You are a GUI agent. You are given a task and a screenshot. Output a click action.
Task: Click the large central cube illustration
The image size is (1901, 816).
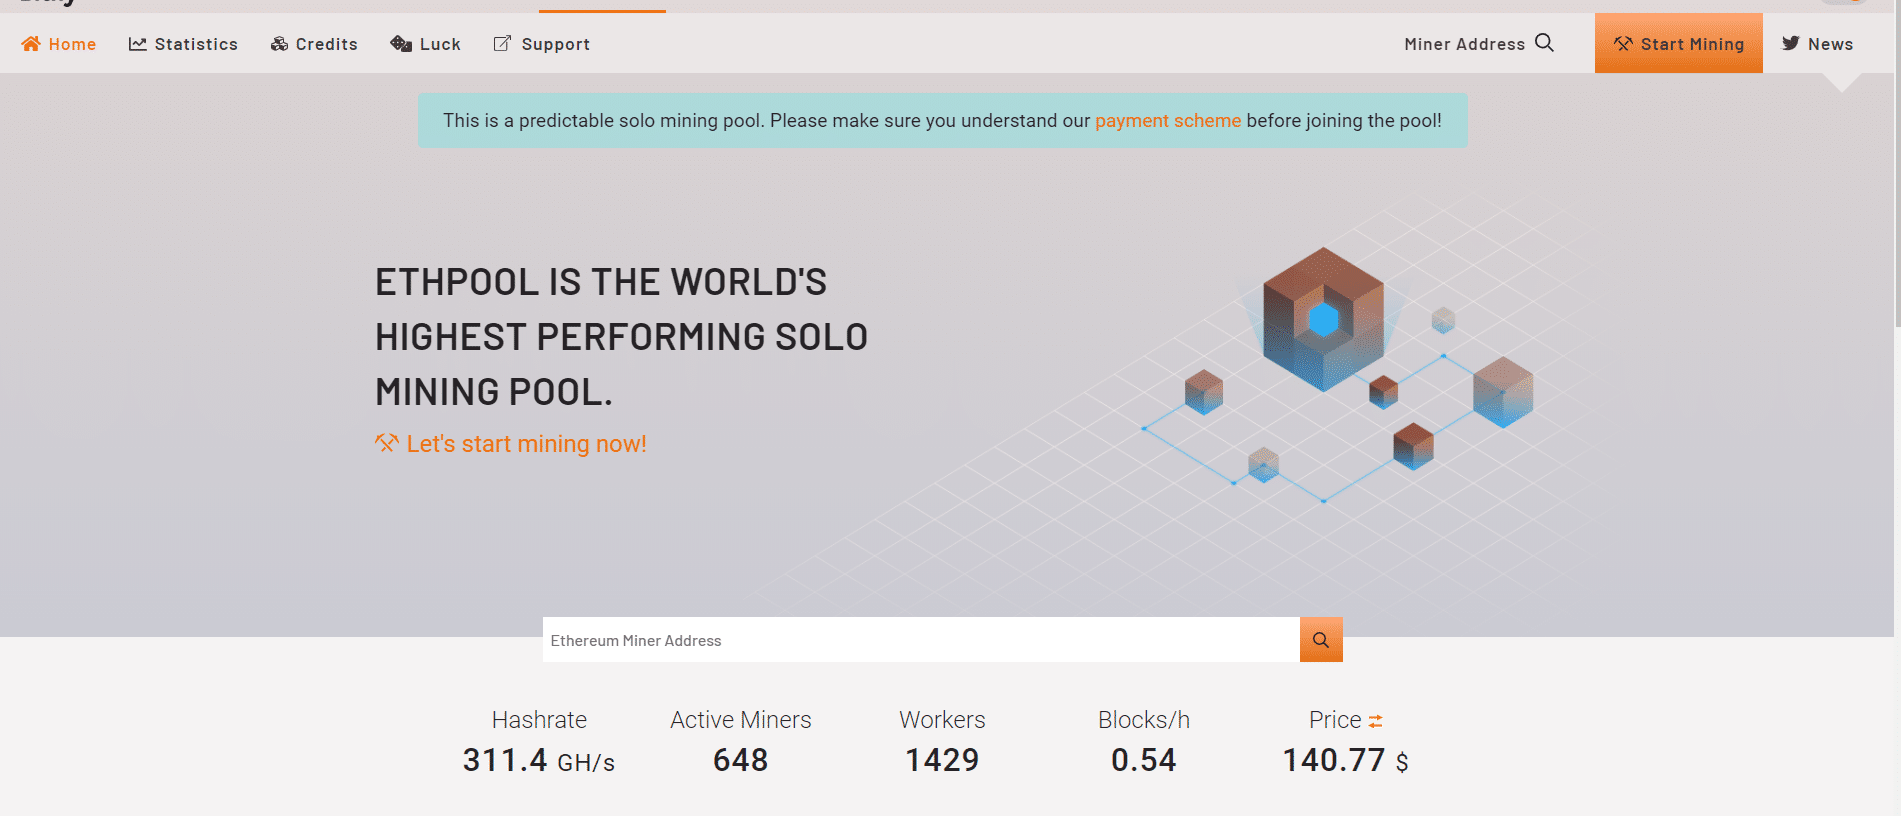[1323, 319]
